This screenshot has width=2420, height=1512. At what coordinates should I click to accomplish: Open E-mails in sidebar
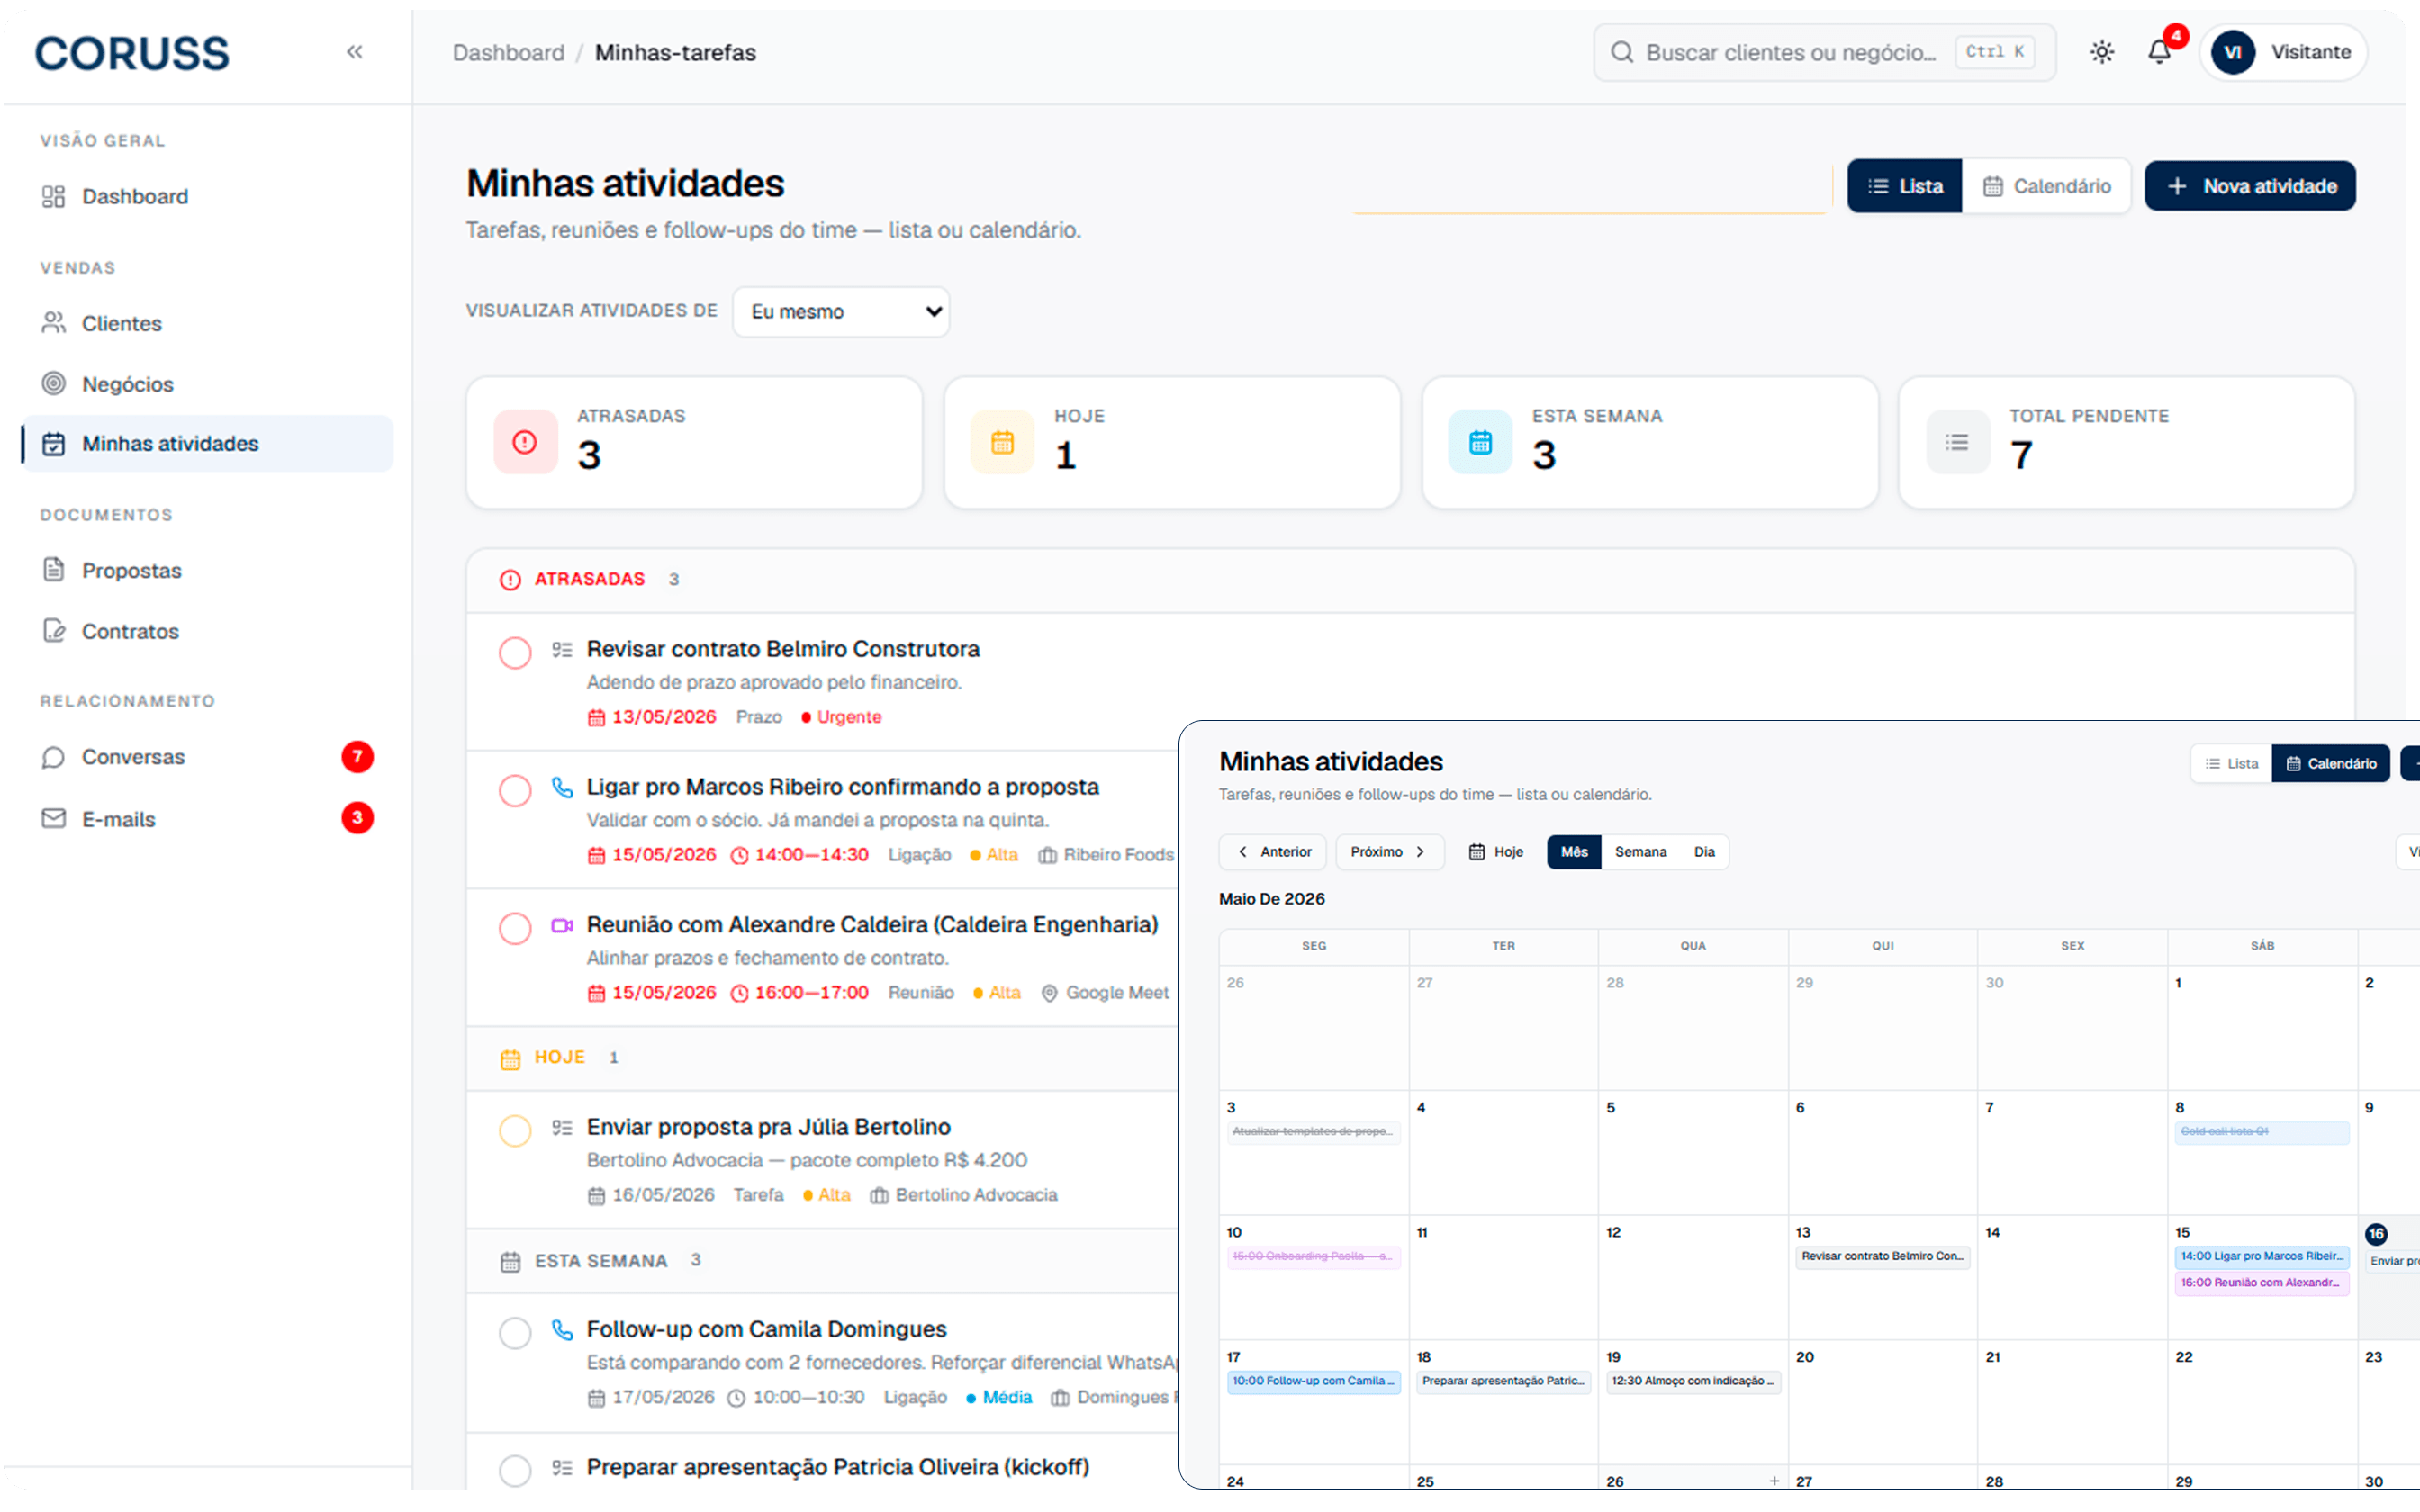click(x=207, y=819)
